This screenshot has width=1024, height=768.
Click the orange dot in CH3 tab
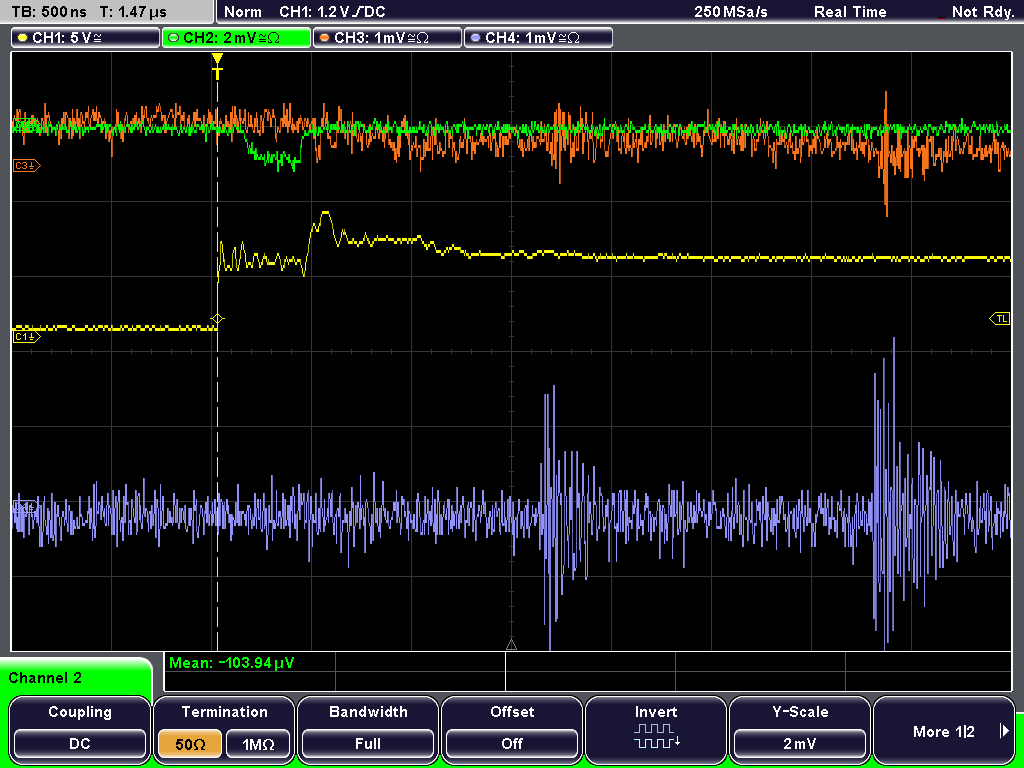click(x=324, y=38)
